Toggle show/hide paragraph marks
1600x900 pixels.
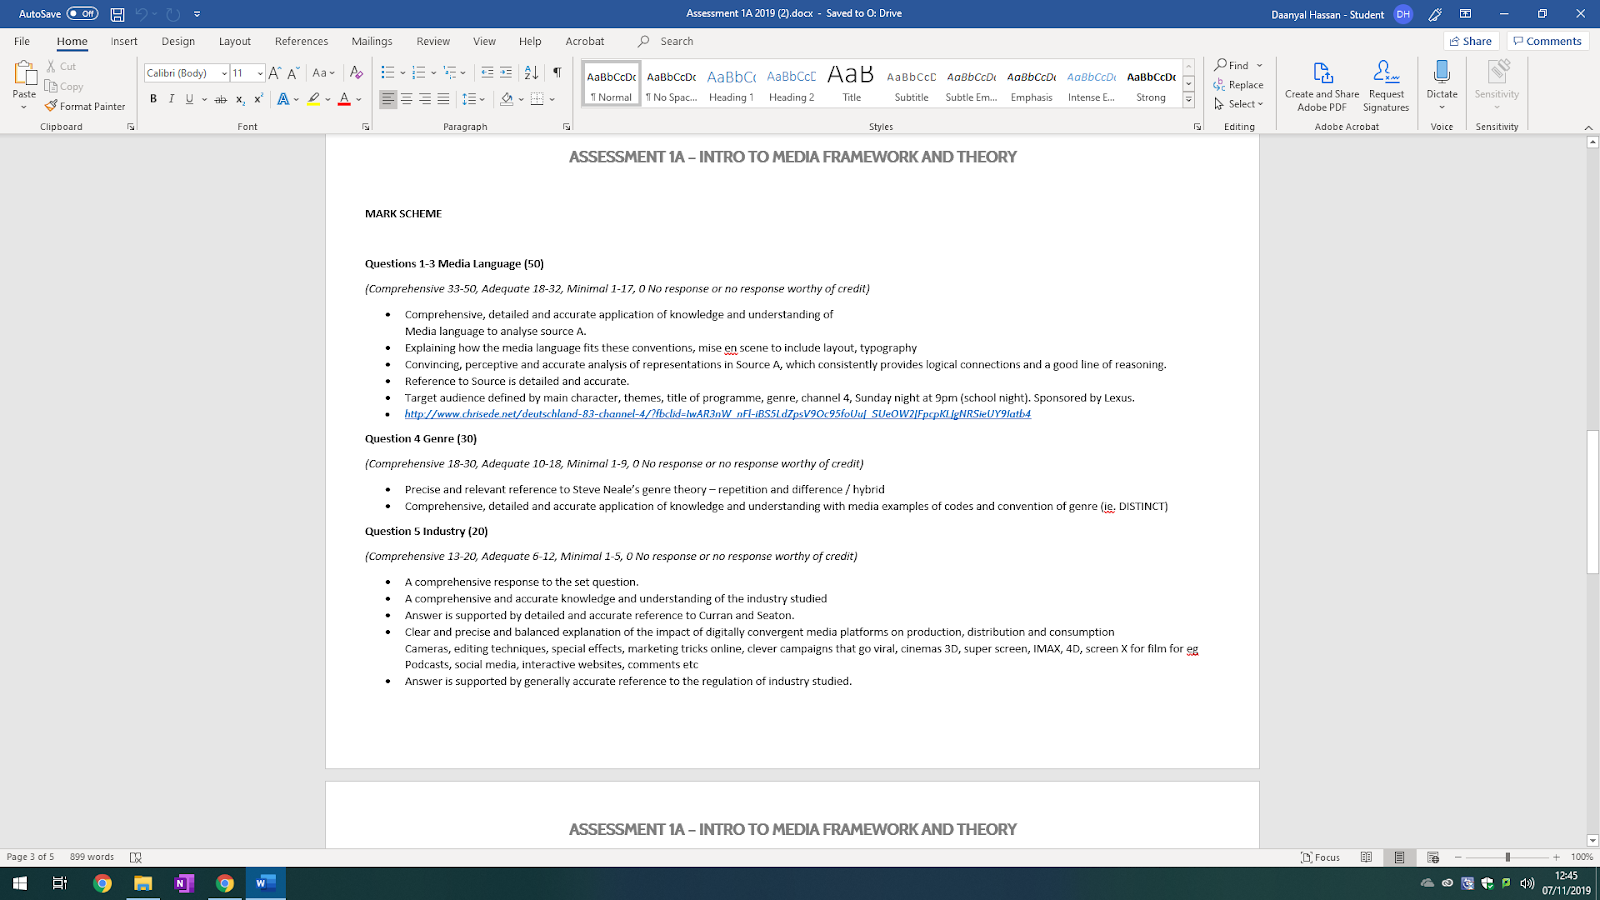click(x=557, y=73)
